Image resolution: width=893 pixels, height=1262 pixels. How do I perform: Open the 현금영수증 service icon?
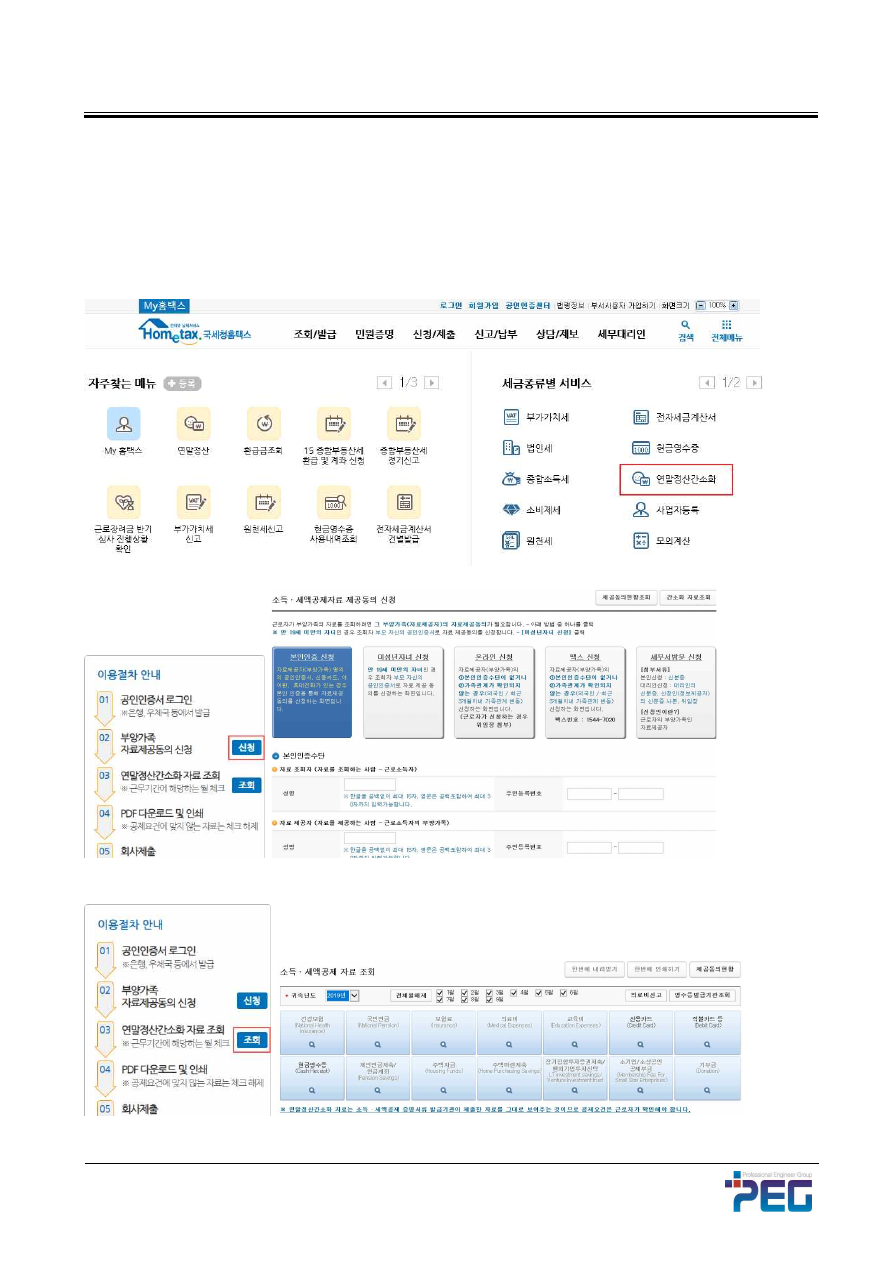pos(641,448)
